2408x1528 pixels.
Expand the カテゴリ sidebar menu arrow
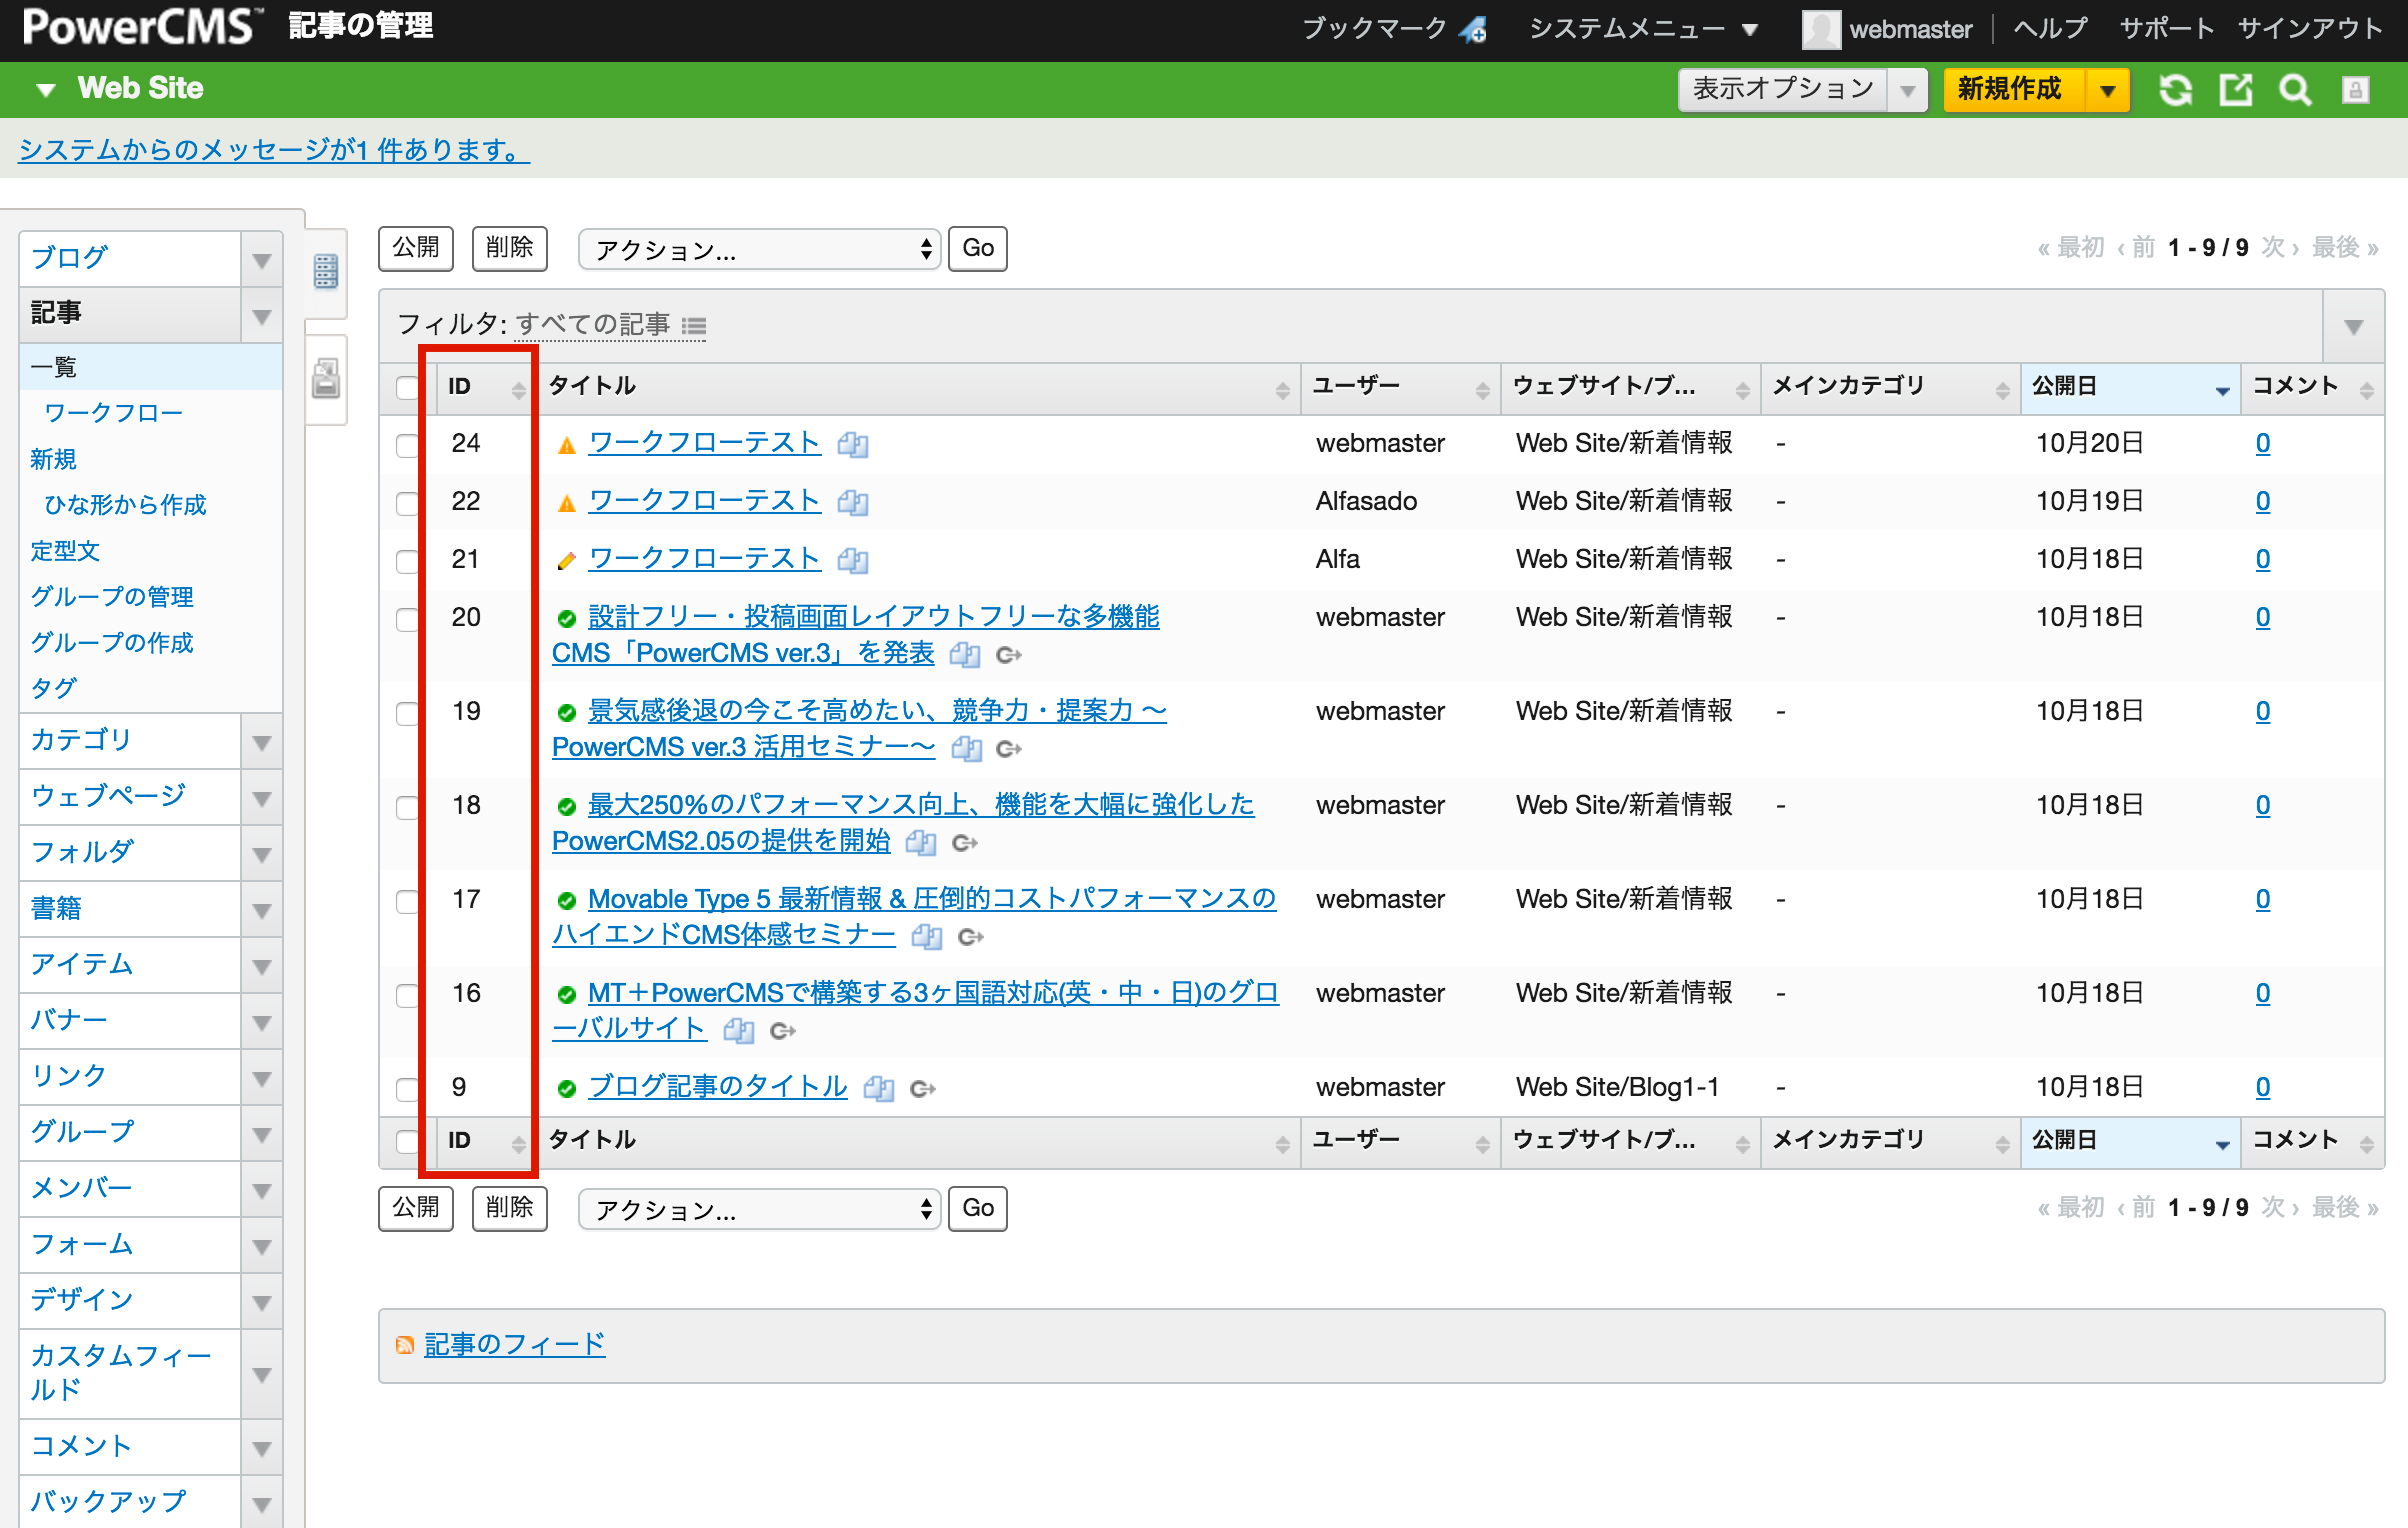[262, 742]
